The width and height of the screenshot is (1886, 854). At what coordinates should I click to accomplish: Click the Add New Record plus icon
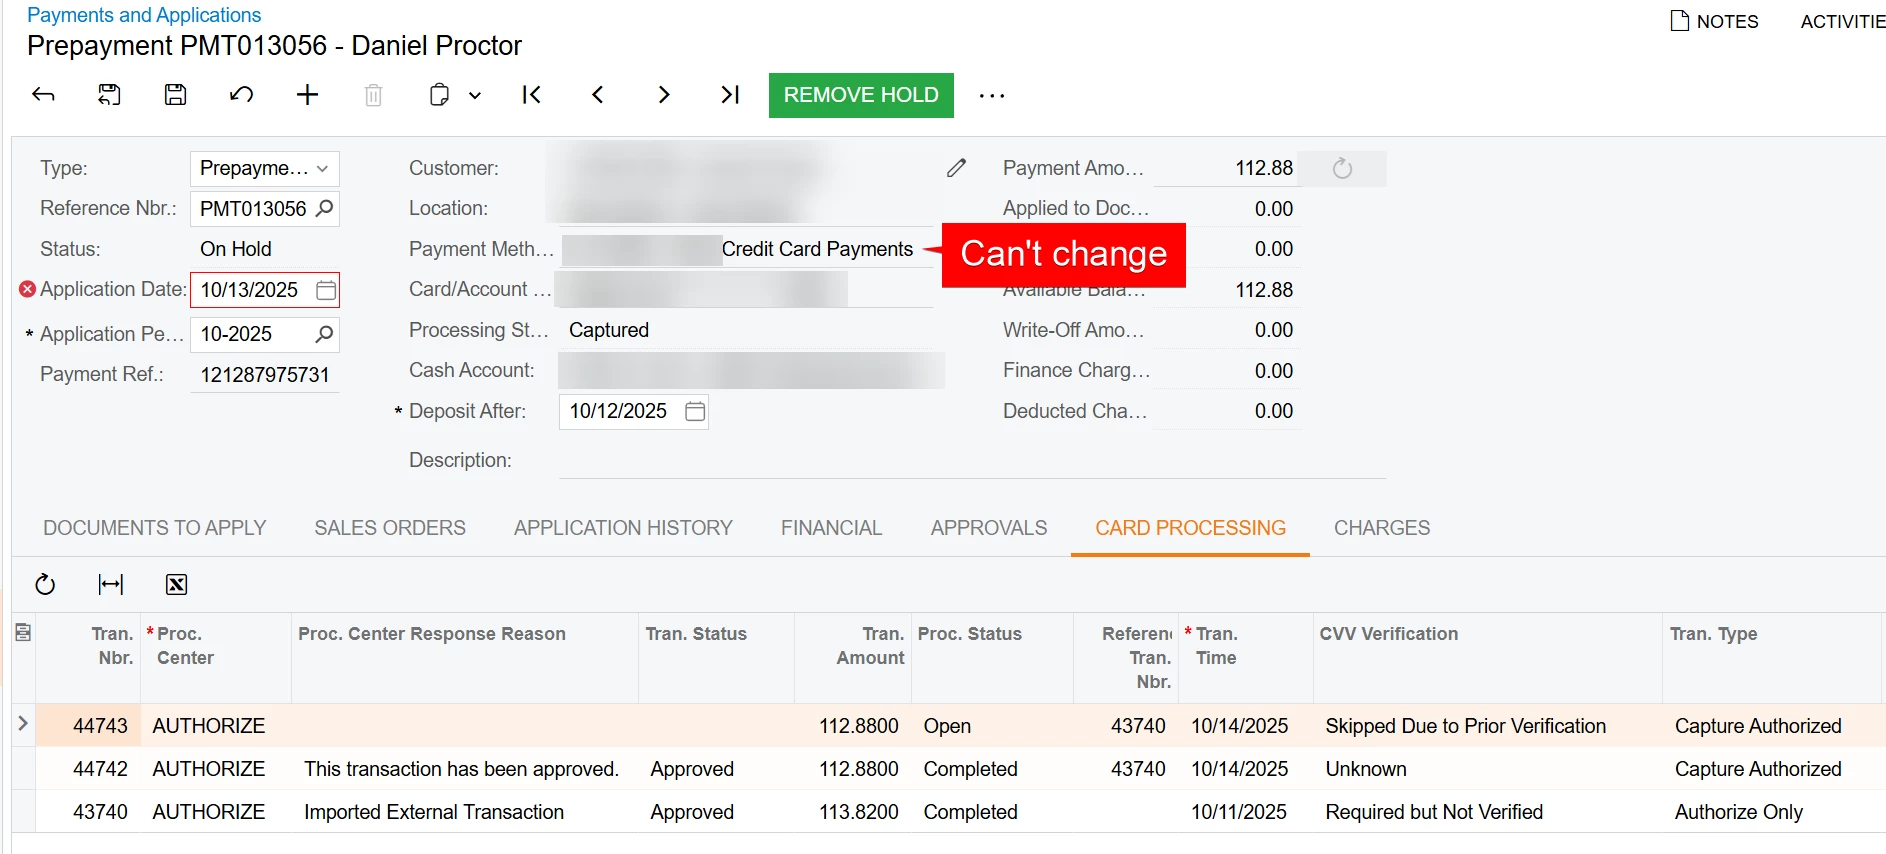point(307,95)
